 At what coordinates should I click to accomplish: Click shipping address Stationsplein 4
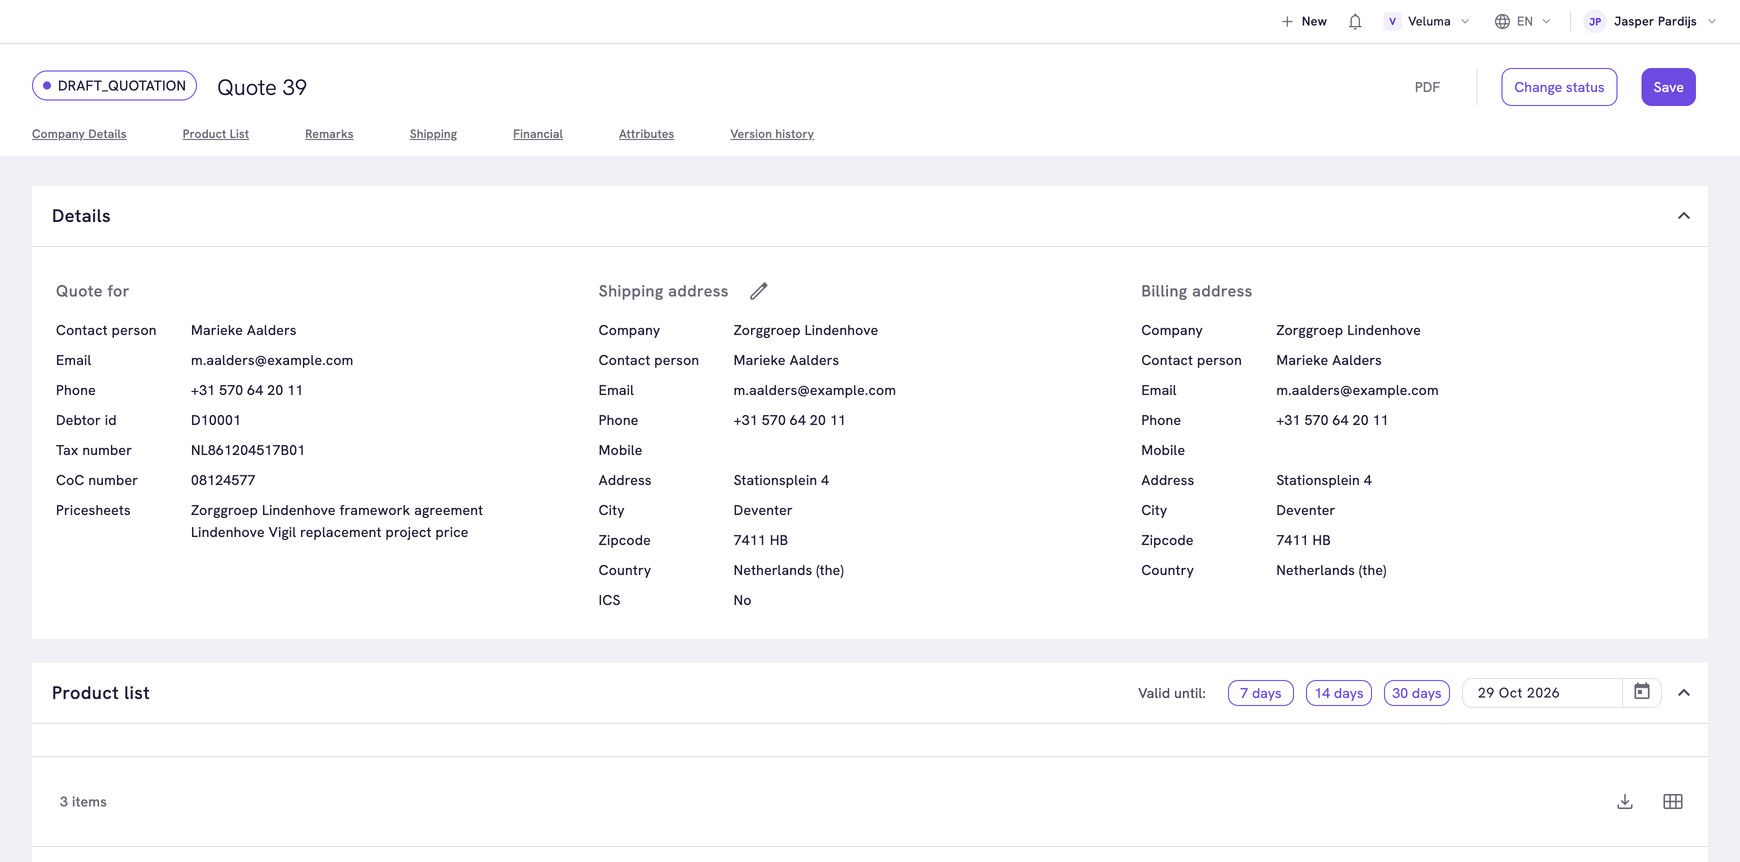781,480
